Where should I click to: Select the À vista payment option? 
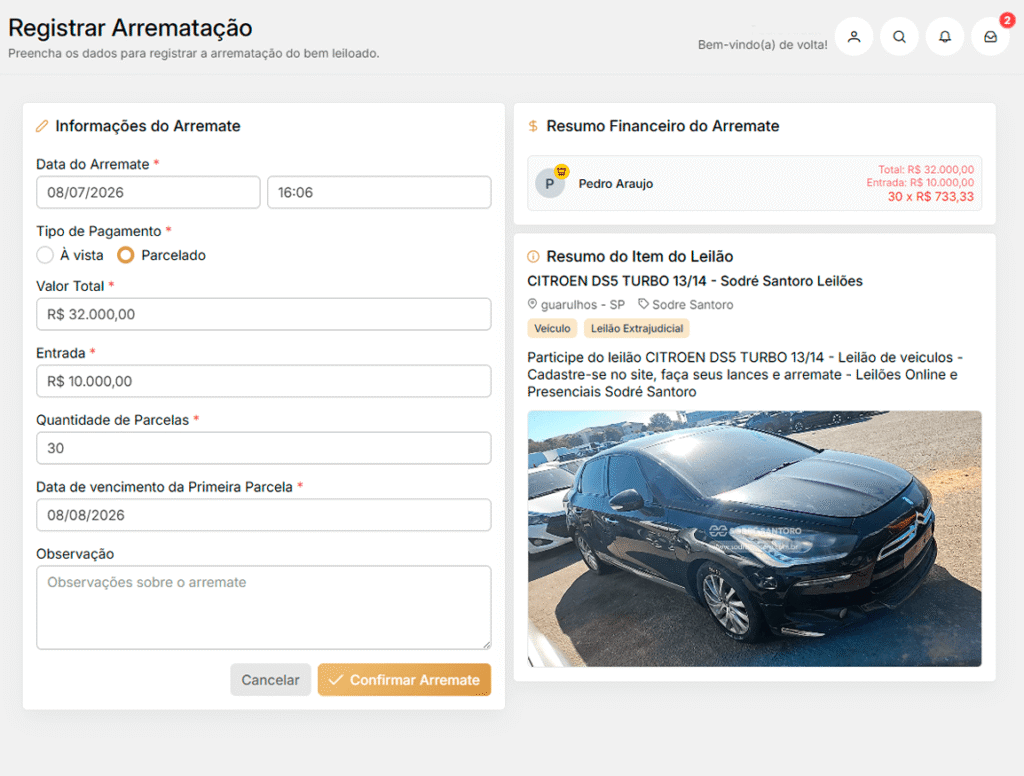click(45, 255)
